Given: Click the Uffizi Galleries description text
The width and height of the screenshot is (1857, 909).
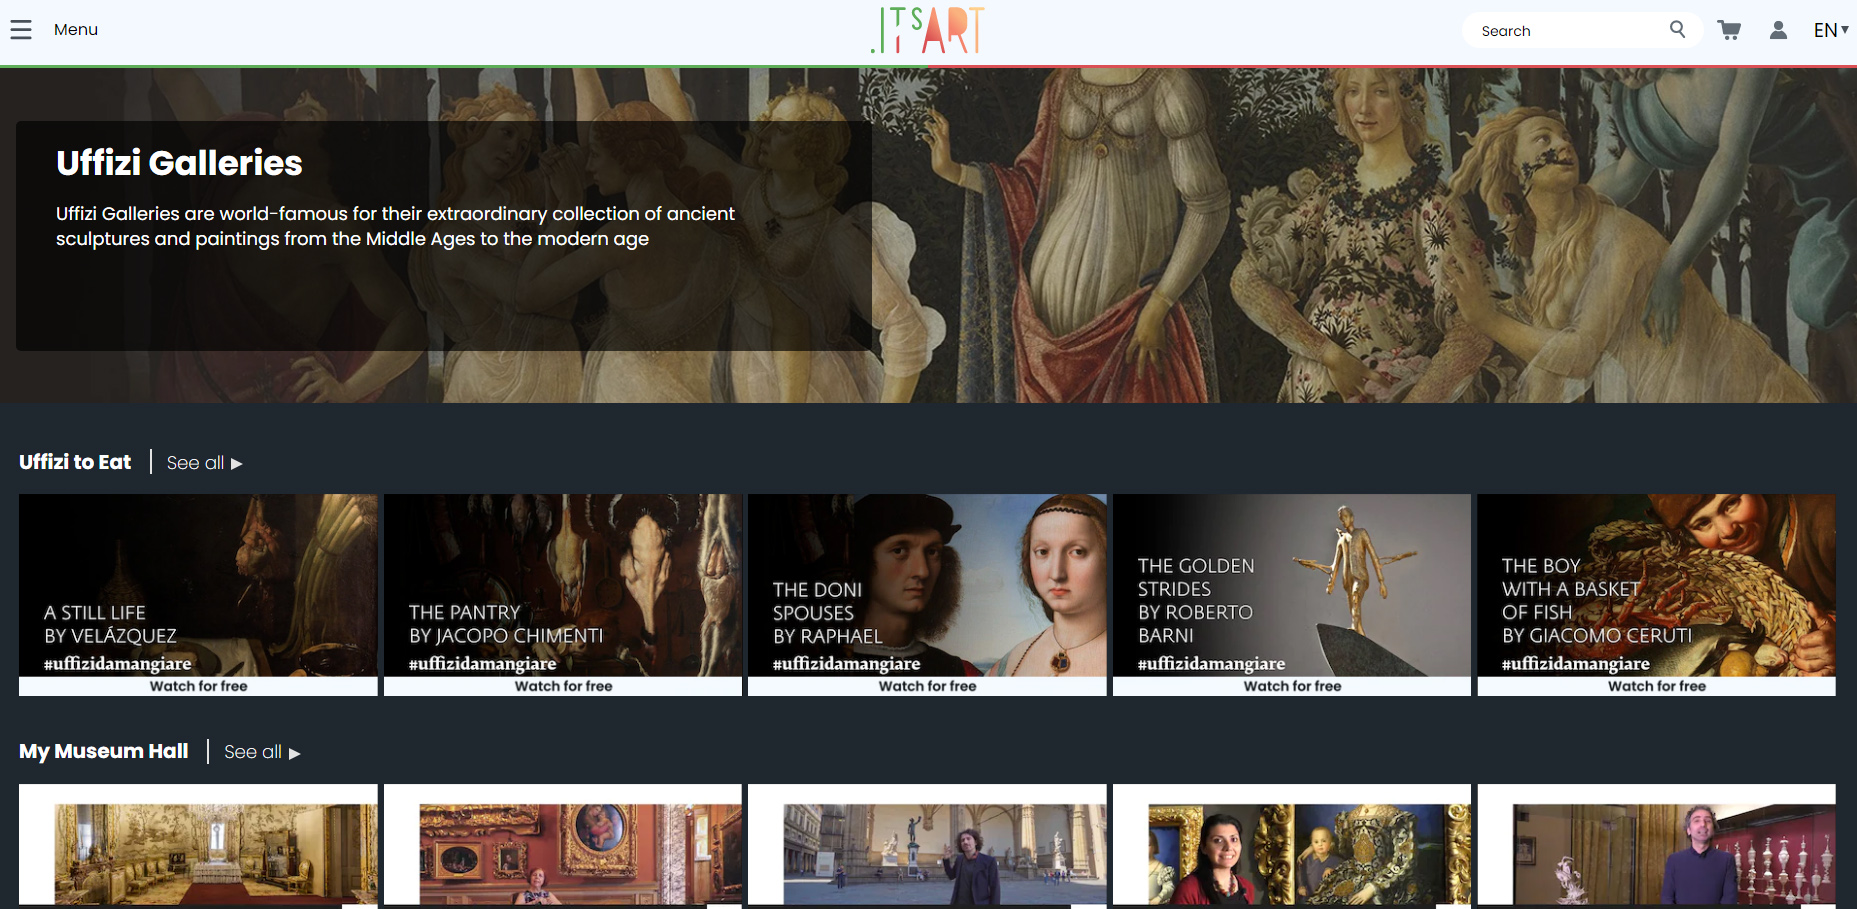Looking at the screenshot, I should 395,226.
